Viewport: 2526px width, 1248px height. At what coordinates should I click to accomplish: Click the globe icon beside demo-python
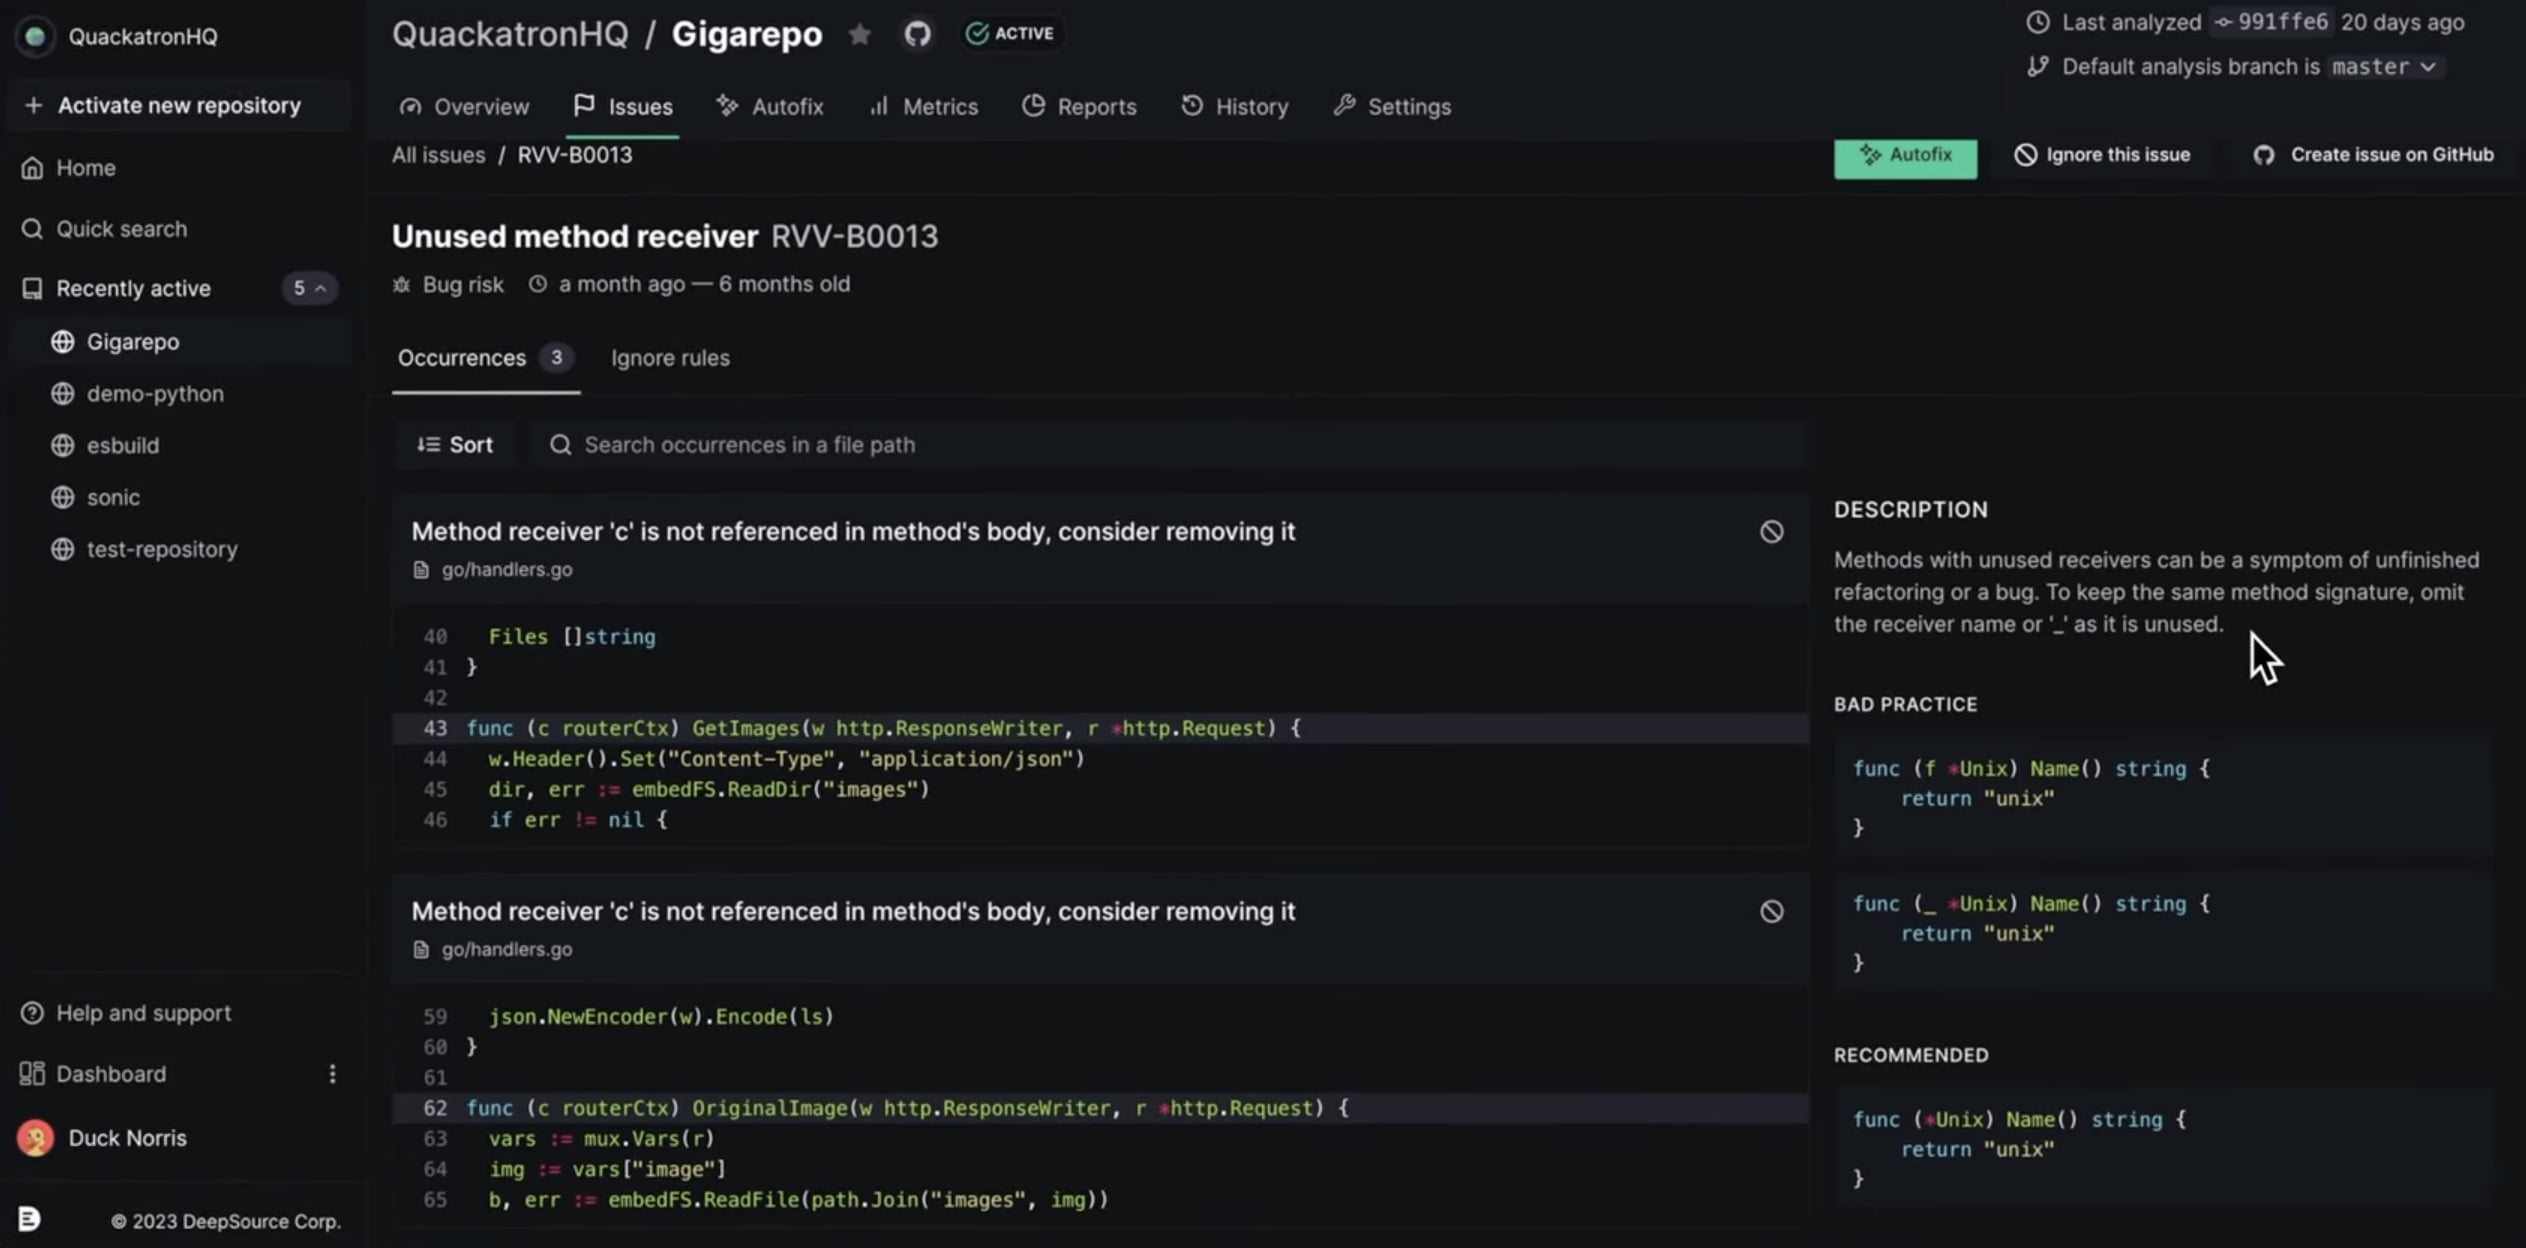tap(63, 394)
